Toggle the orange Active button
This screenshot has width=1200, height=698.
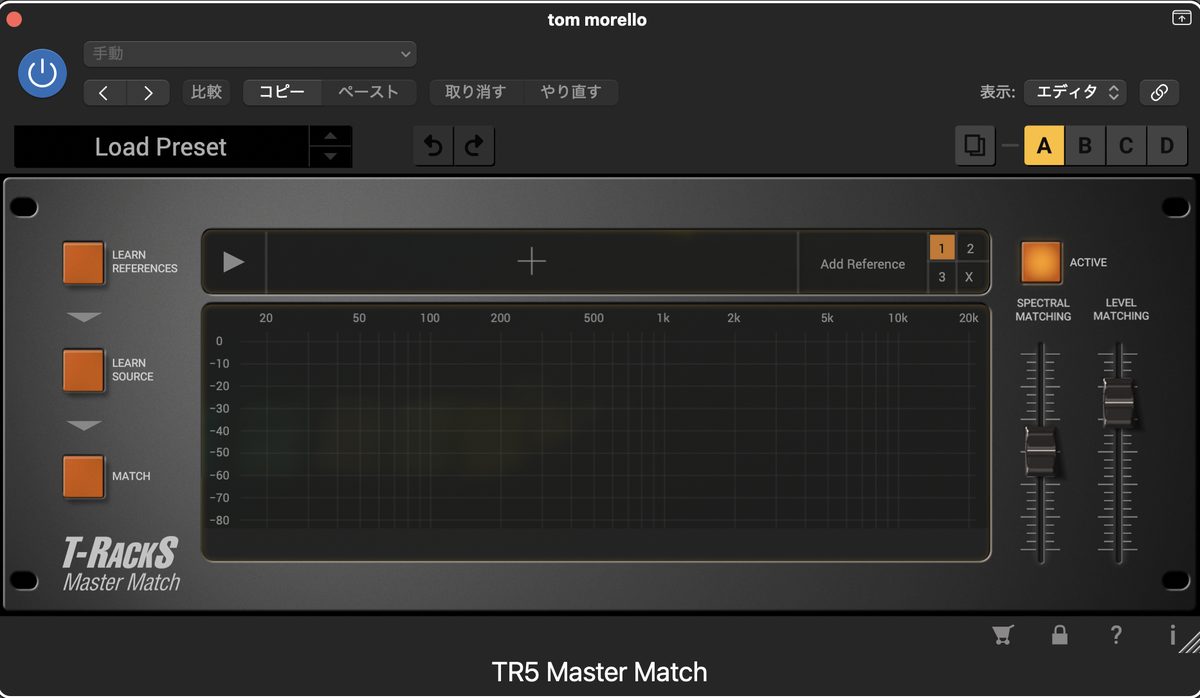1041,262
